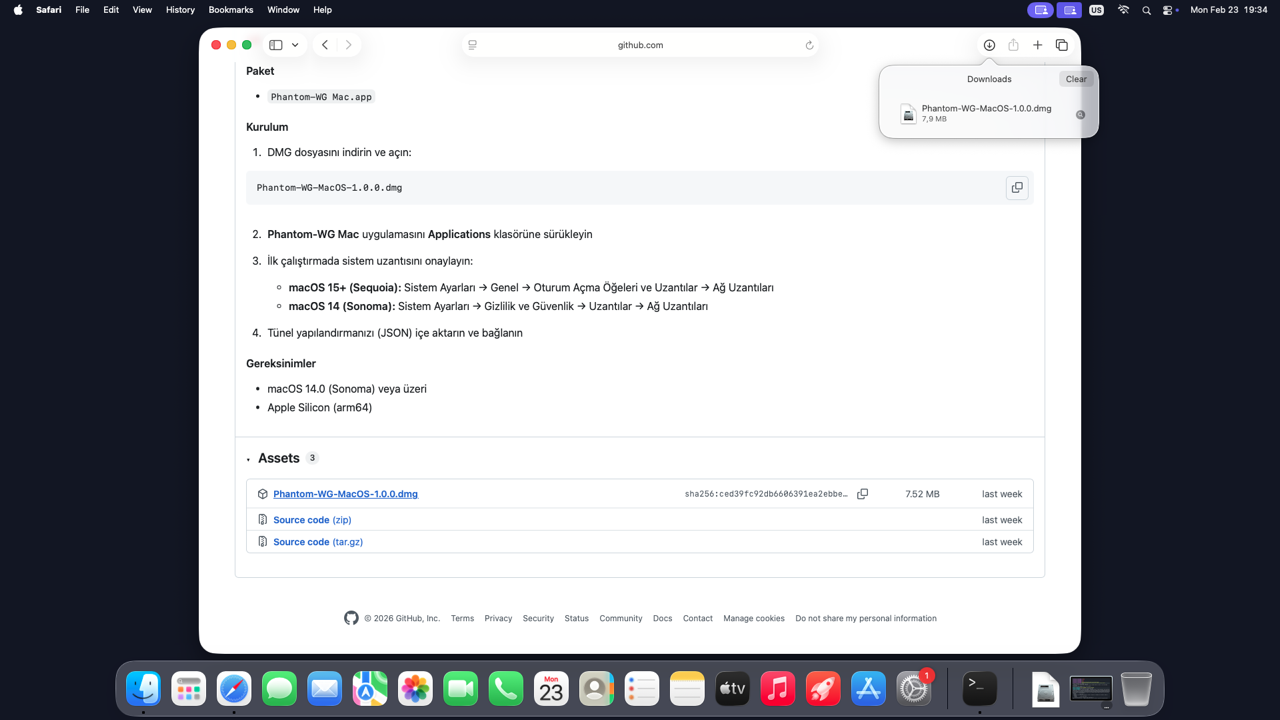Open the GitHub Privacy footer link
This screenshot has width=1280, height=720.
498,618
